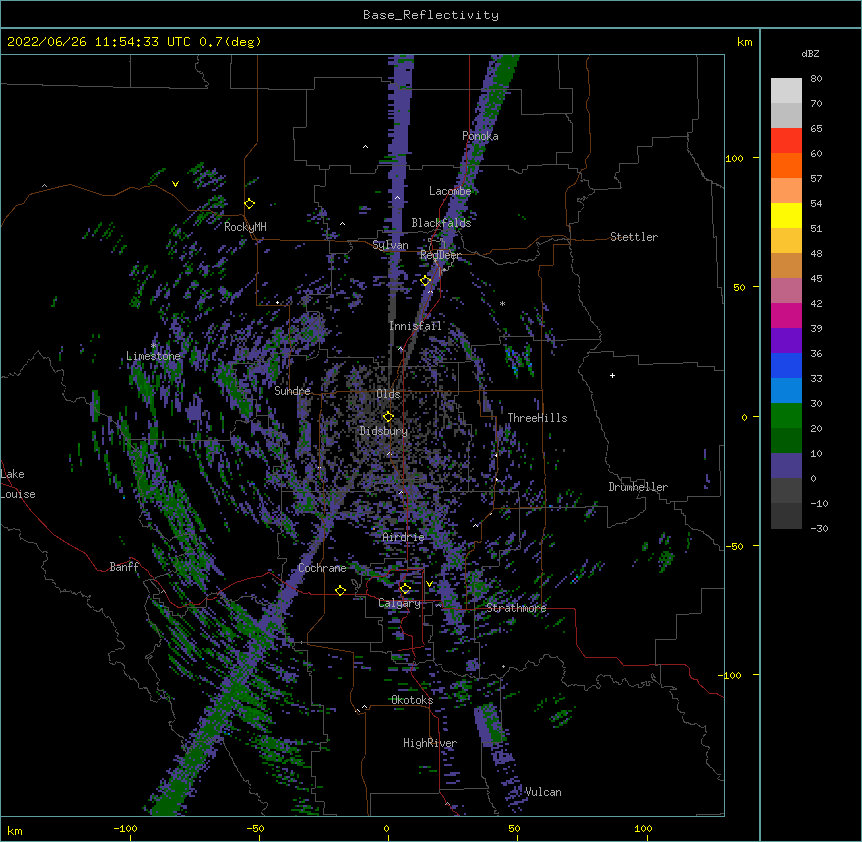Viewport: 862px width, 842px height.
Task: Choose the magenta 39–42 dBZ legend band
Action: click(786, 315)
